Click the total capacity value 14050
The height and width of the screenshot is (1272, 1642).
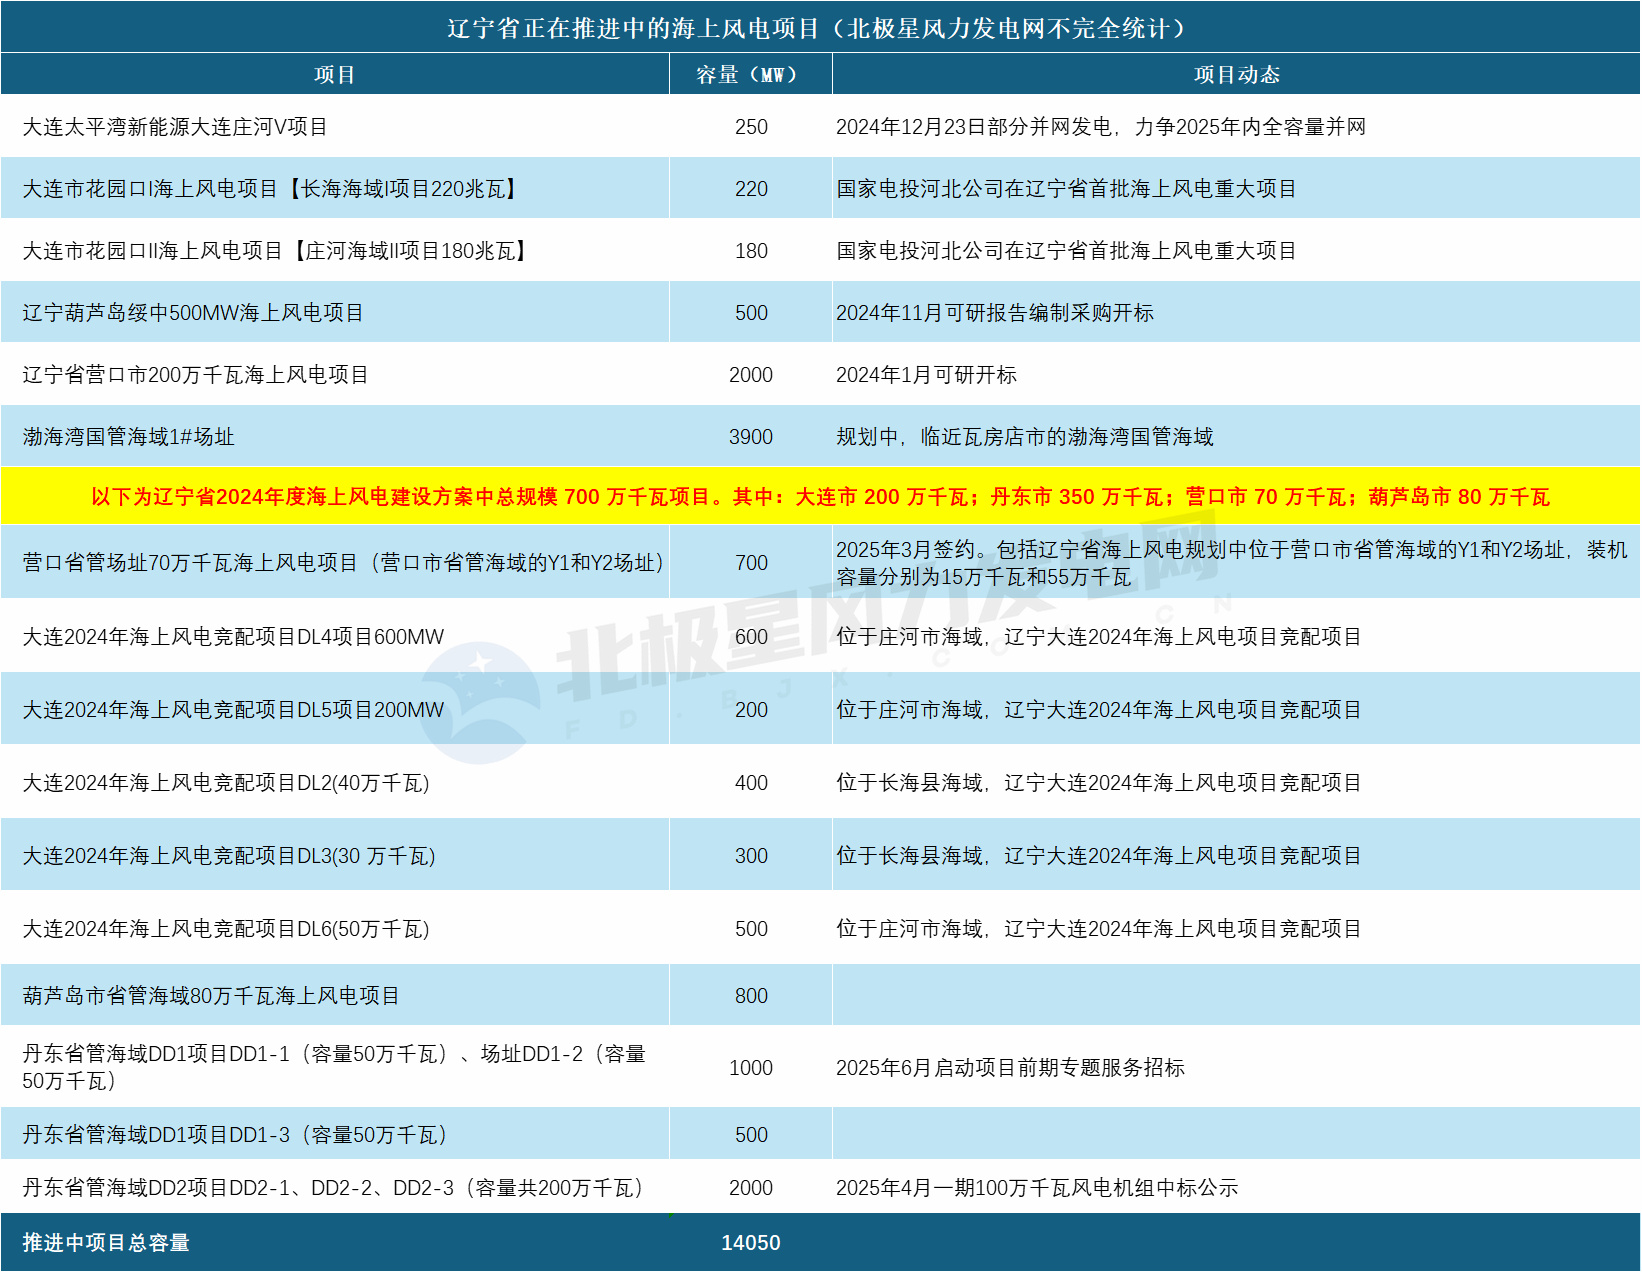click(750, 1243)
